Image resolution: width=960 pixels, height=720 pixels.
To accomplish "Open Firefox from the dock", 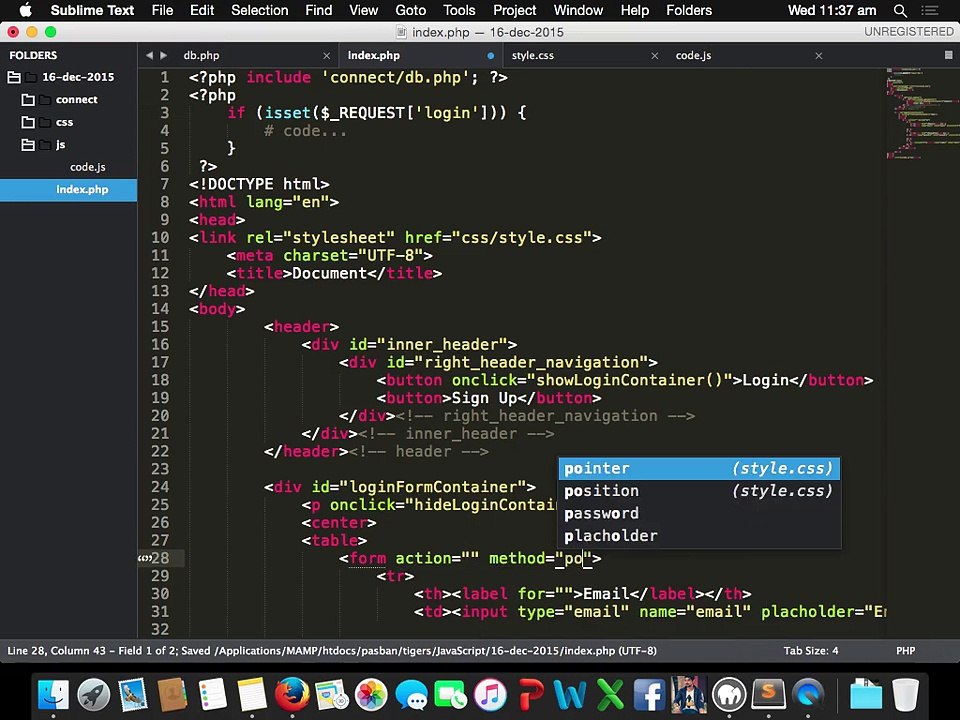I will (292, 693).
